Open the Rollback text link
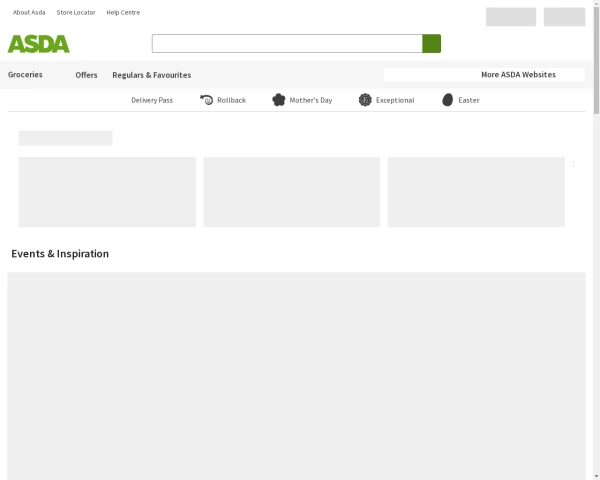This screenshot has width=600, height=480. tap(232, 100)
